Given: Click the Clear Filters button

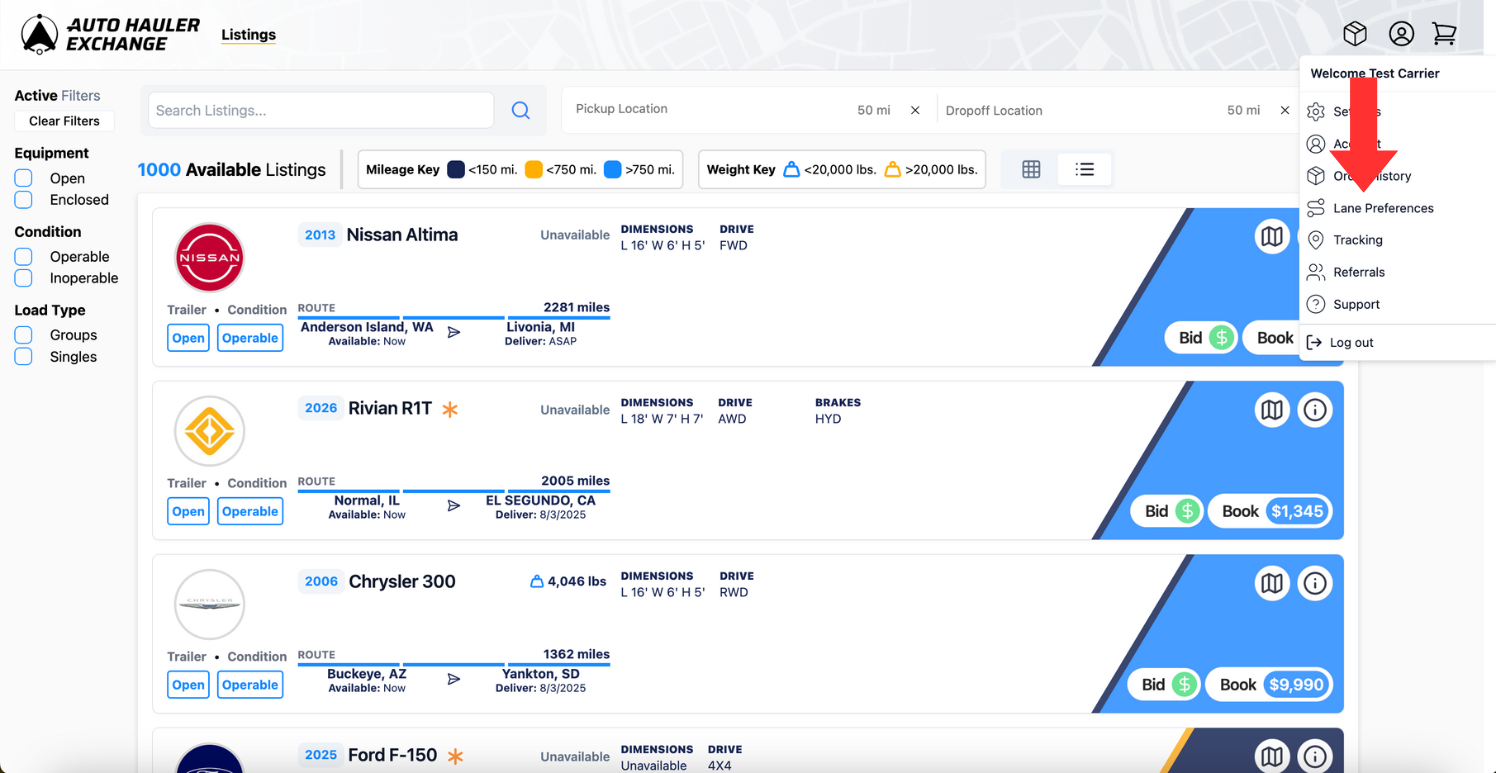Looking at the screenshot, I should [x=64, y=121].
